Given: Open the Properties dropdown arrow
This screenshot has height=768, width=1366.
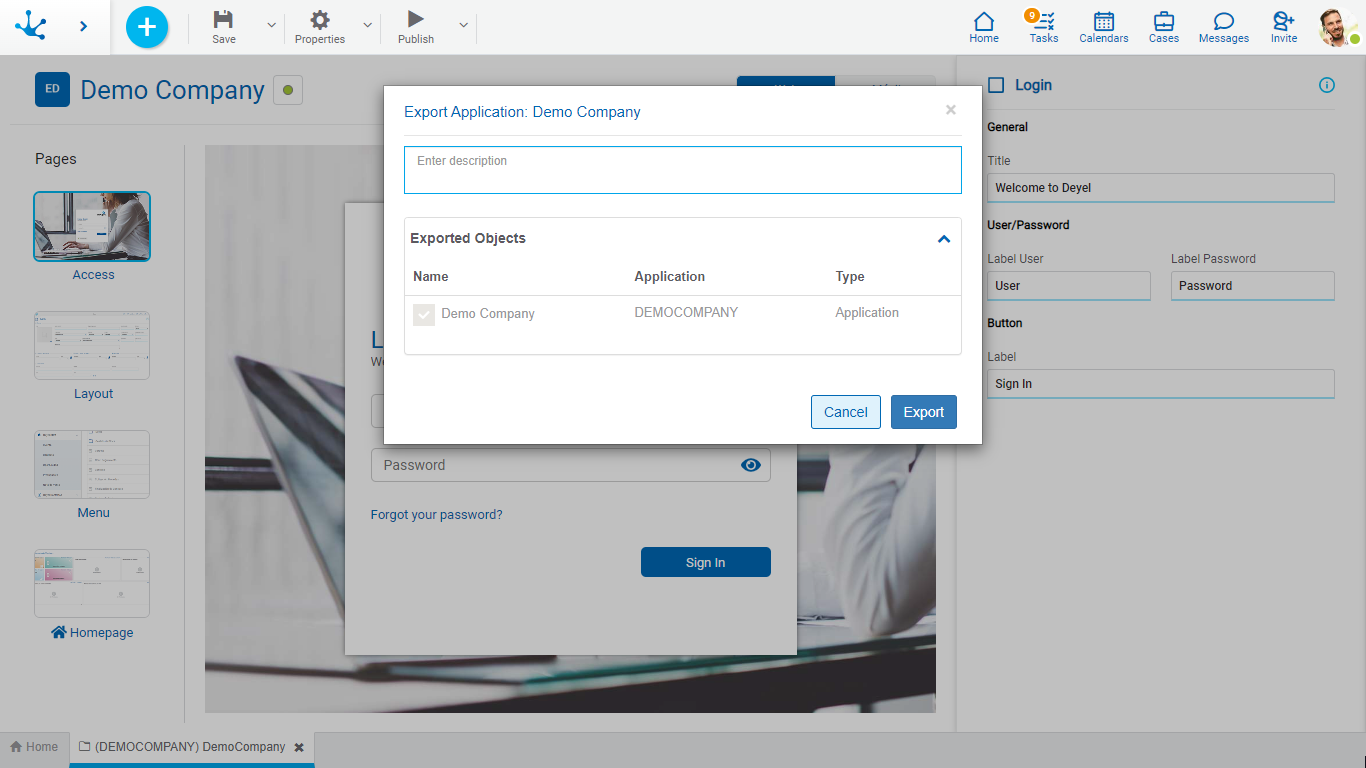Looking at the screenshot, I should click(367, 25).
